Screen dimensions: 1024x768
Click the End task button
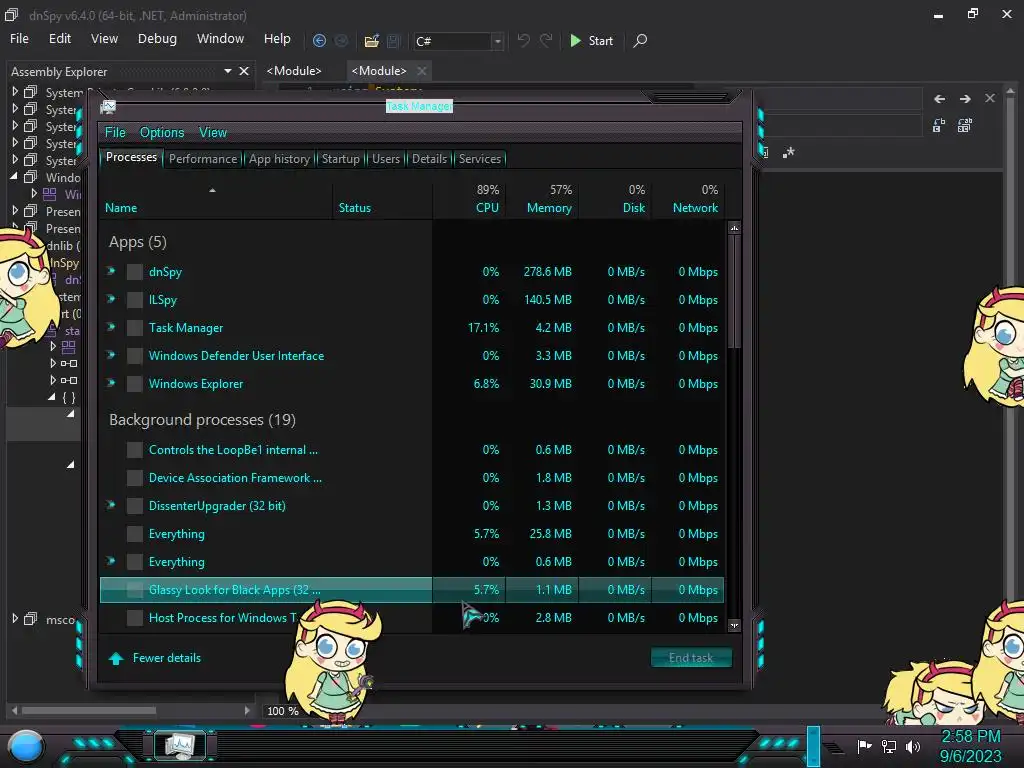(x=691, y=658)
